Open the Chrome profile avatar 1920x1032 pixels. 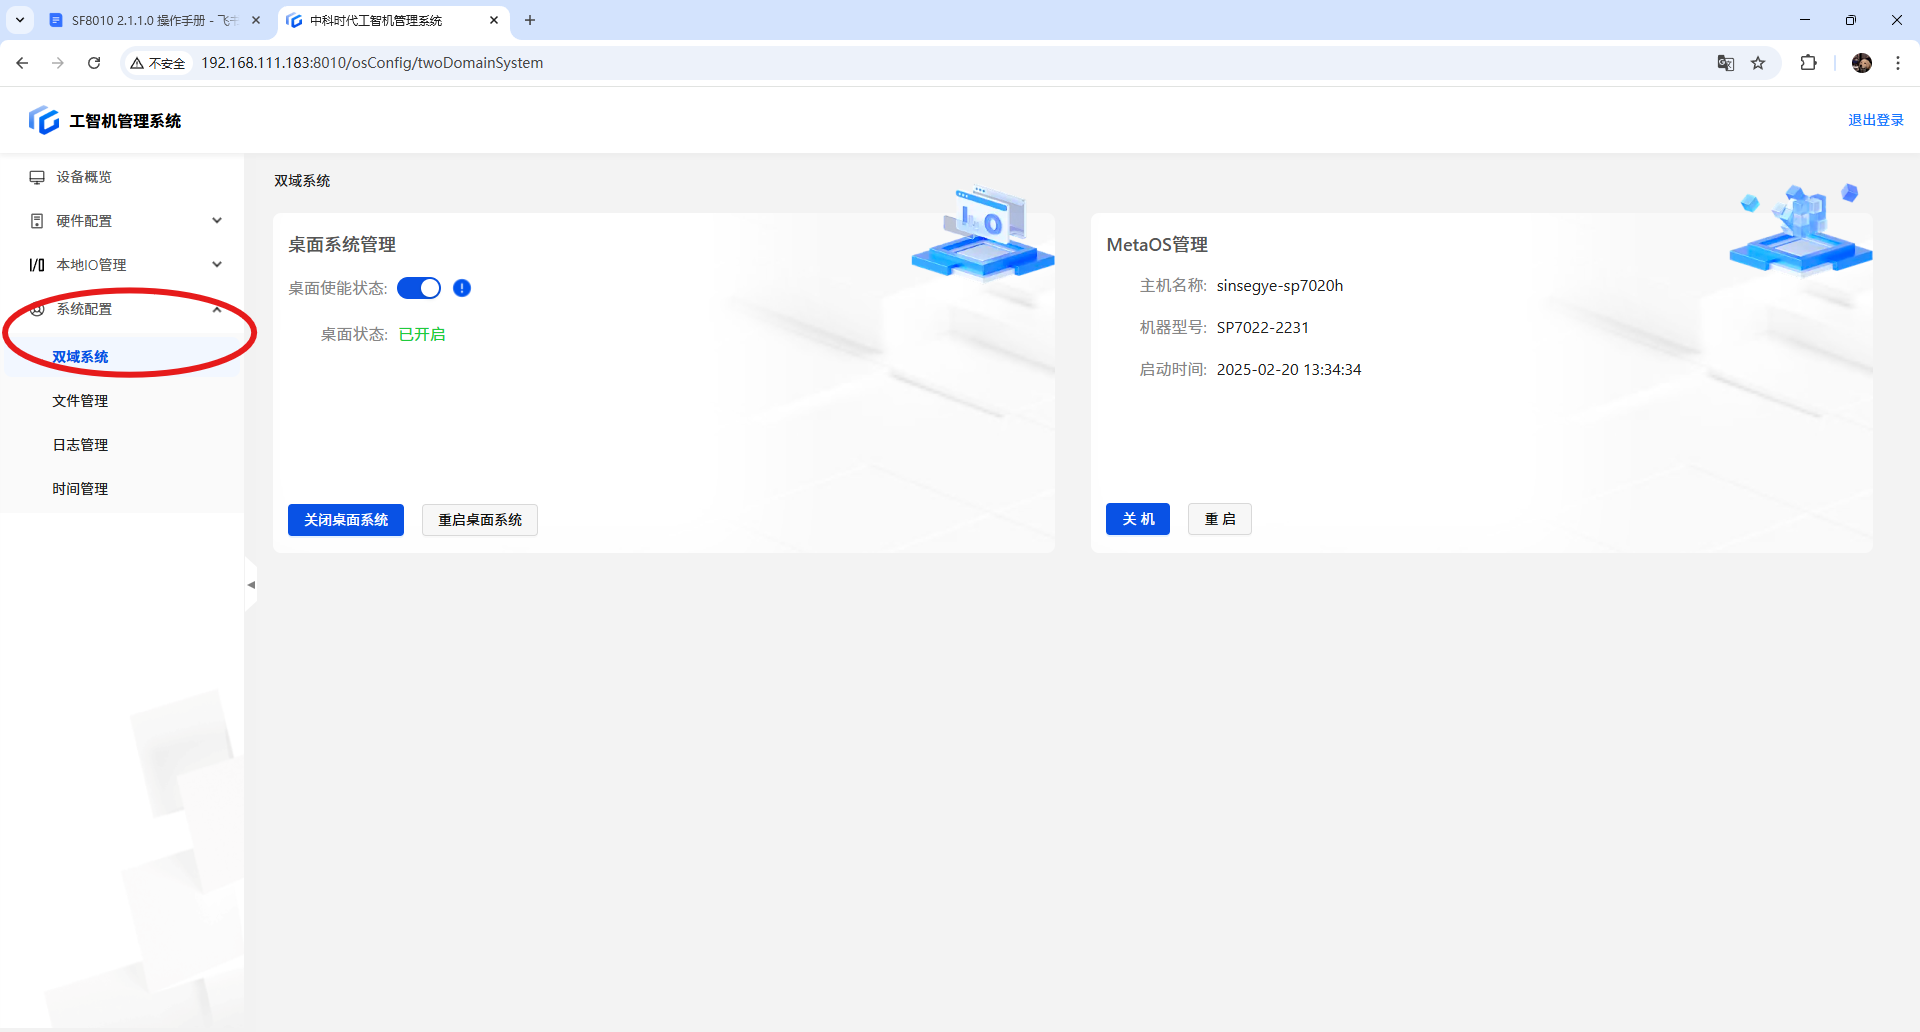(1862, 63)
